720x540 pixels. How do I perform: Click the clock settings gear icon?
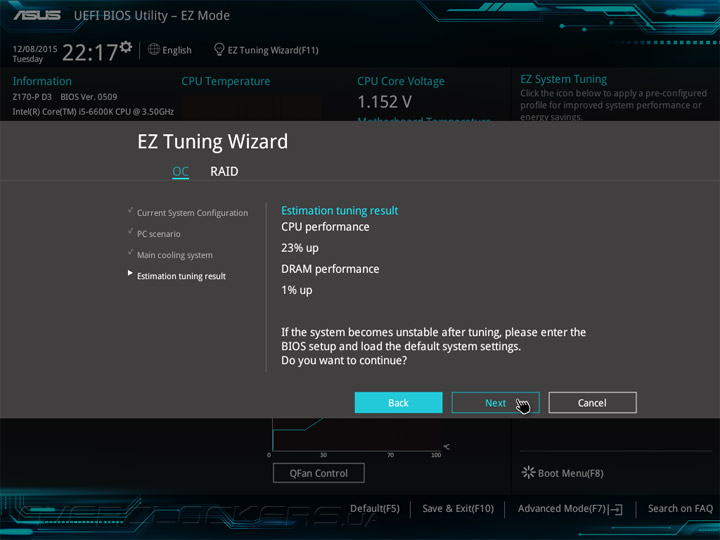coord(126,46)
